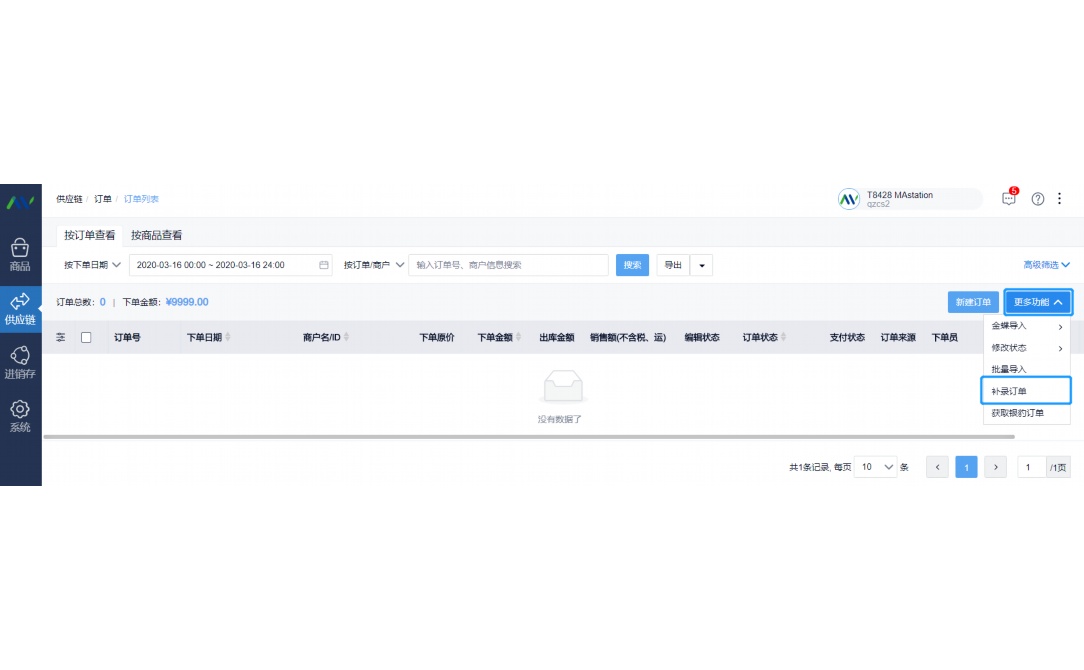Open the 进销存 module in the sidebar
Viewport: 1084px width, 670px height.
click(x=20, y=361)
